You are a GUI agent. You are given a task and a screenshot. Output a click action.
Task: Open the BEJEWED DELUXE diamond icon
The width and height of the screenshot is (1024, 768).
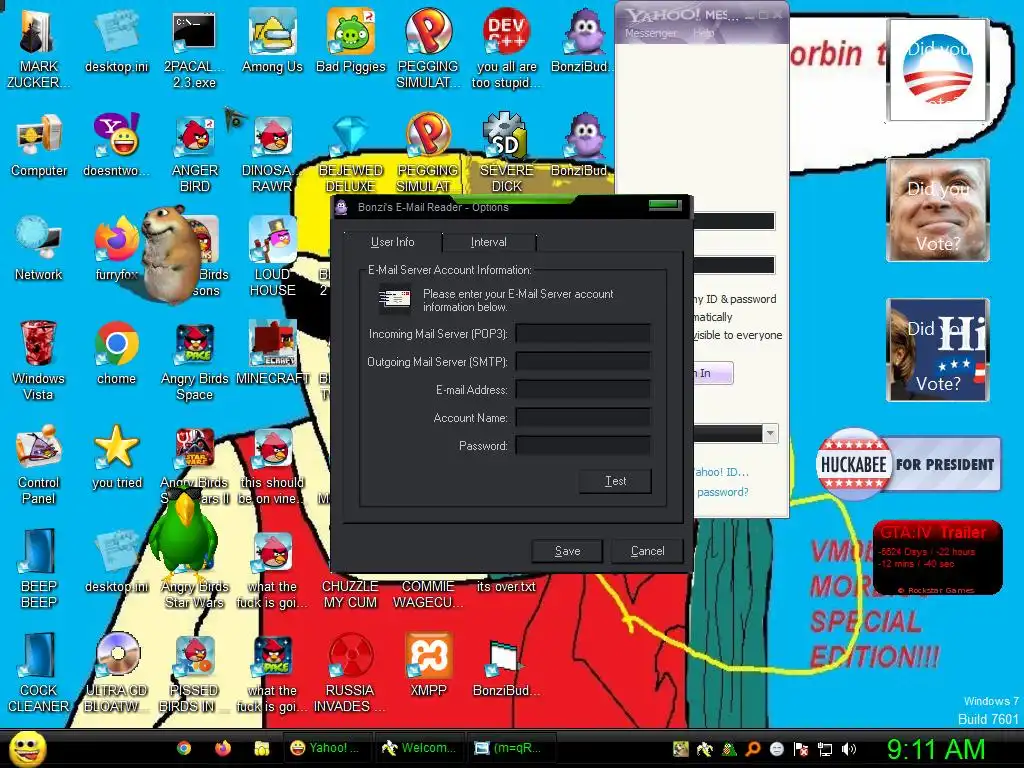[351, 153]
